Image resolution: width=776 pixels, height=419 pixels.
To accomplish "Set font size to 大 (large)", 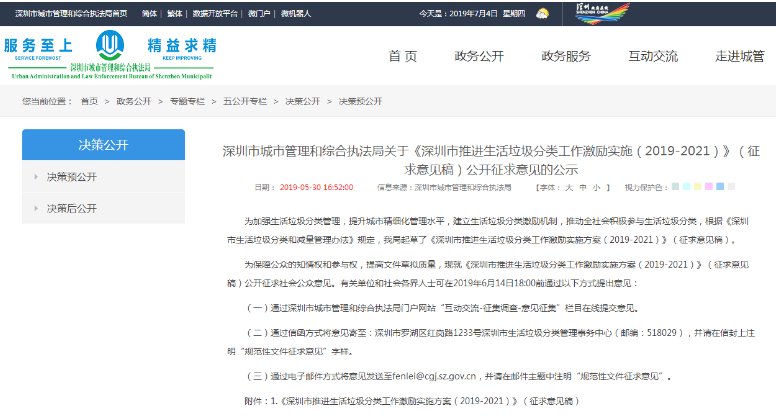I will [570, 187].
